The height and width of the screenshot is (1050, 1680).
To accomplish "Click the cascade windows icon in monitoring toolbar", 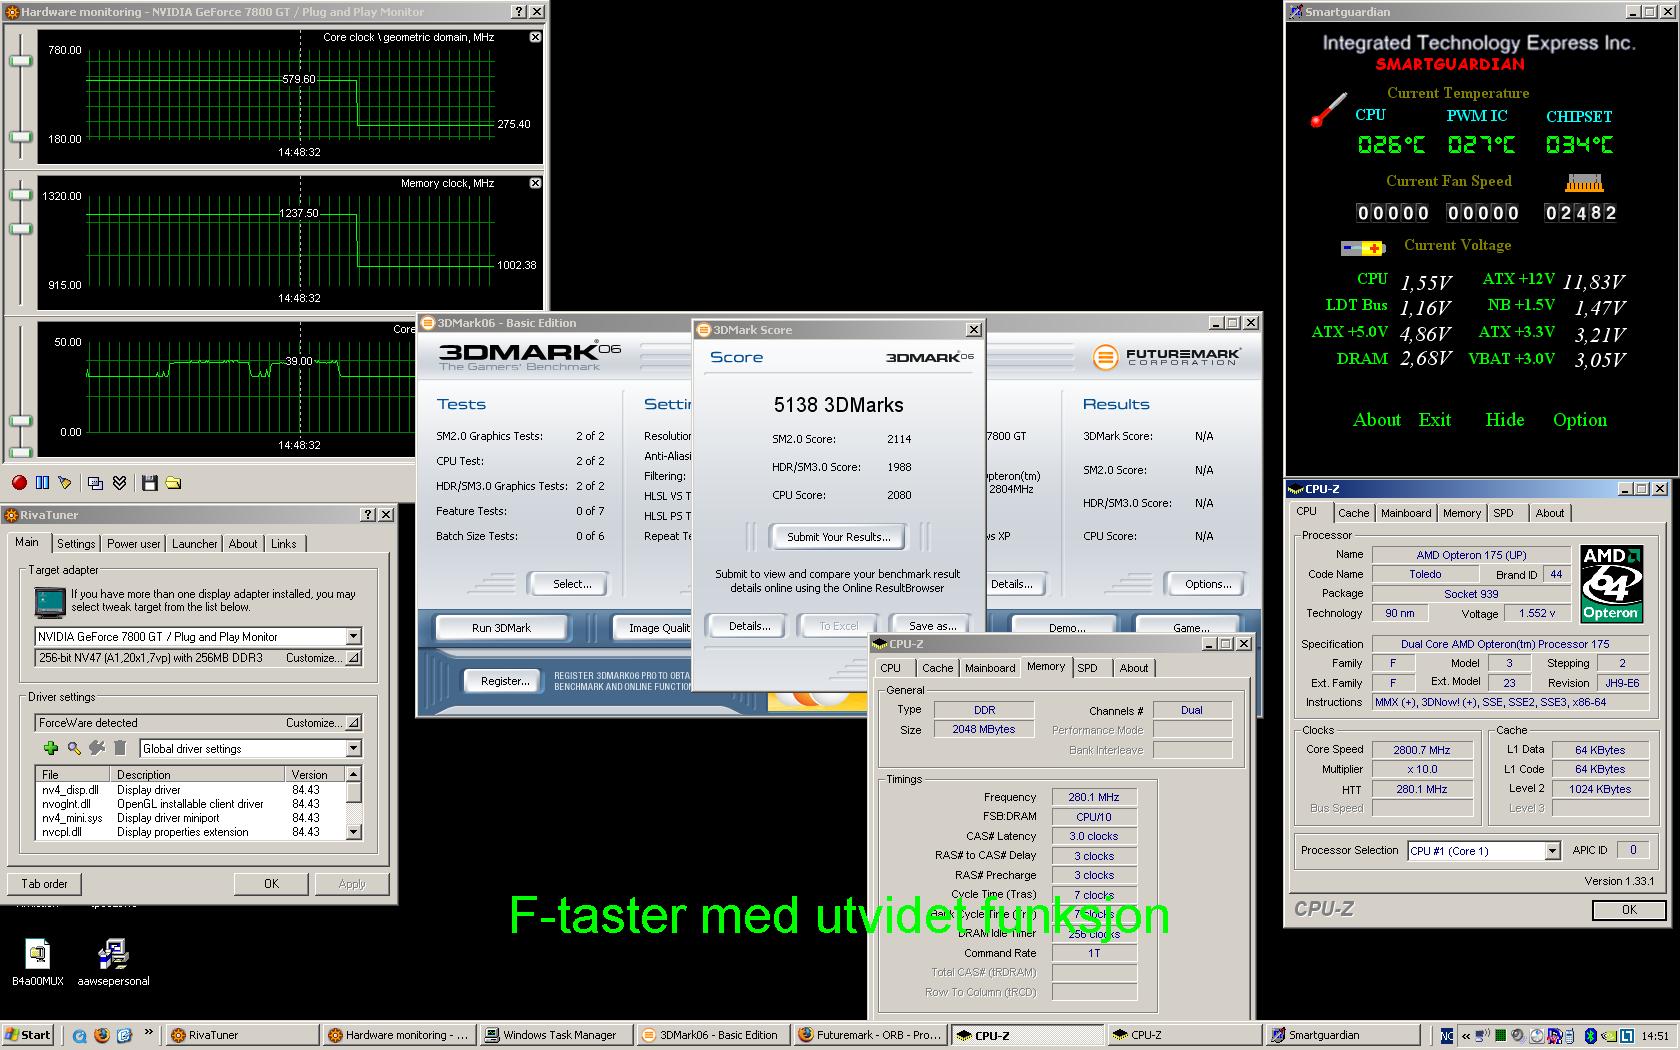I will [x=96, y=483].
